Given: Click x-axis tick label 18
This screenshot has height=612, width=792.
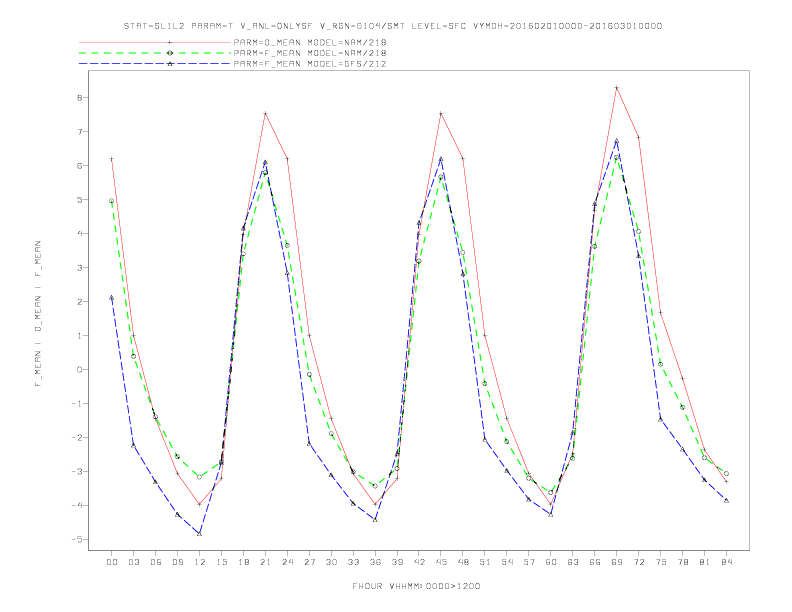Looking at the screenshot, I should click(243, 562).
